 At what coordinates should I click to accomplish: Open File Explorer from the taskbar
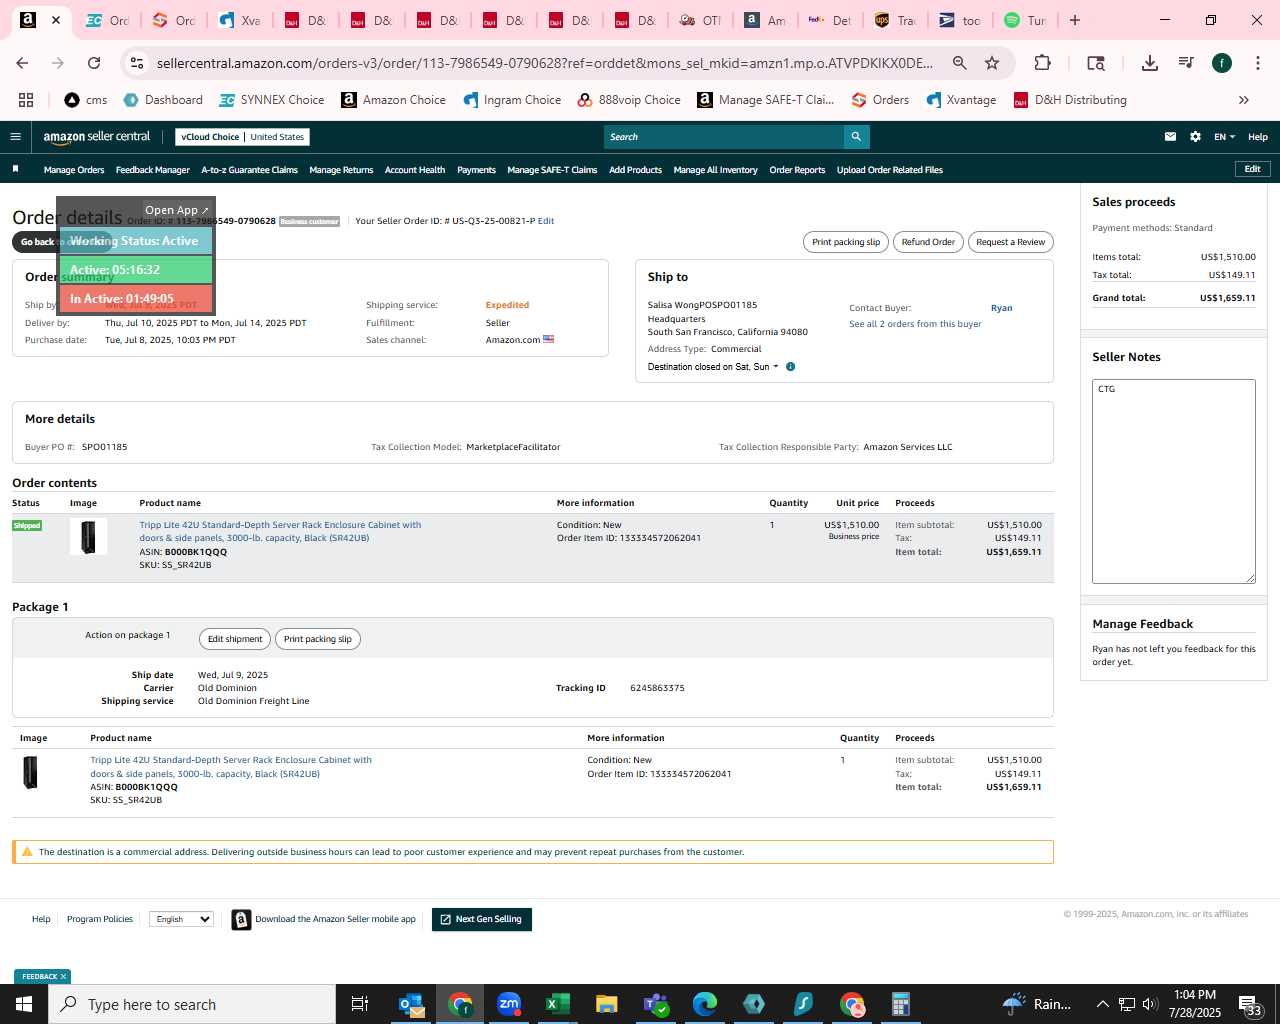tap(606, 1004)
